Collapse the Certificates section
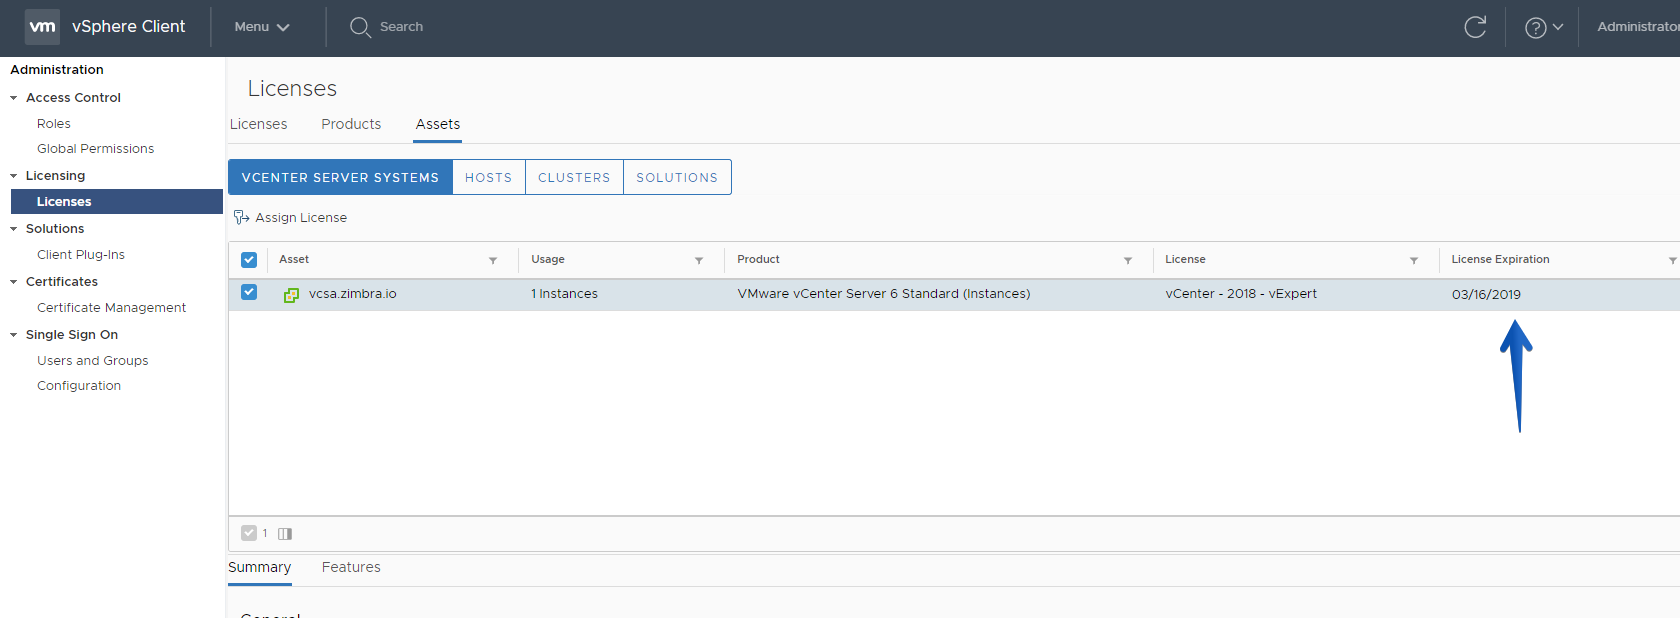This screenshot has width=1680, height=618. tap(14, 282)
